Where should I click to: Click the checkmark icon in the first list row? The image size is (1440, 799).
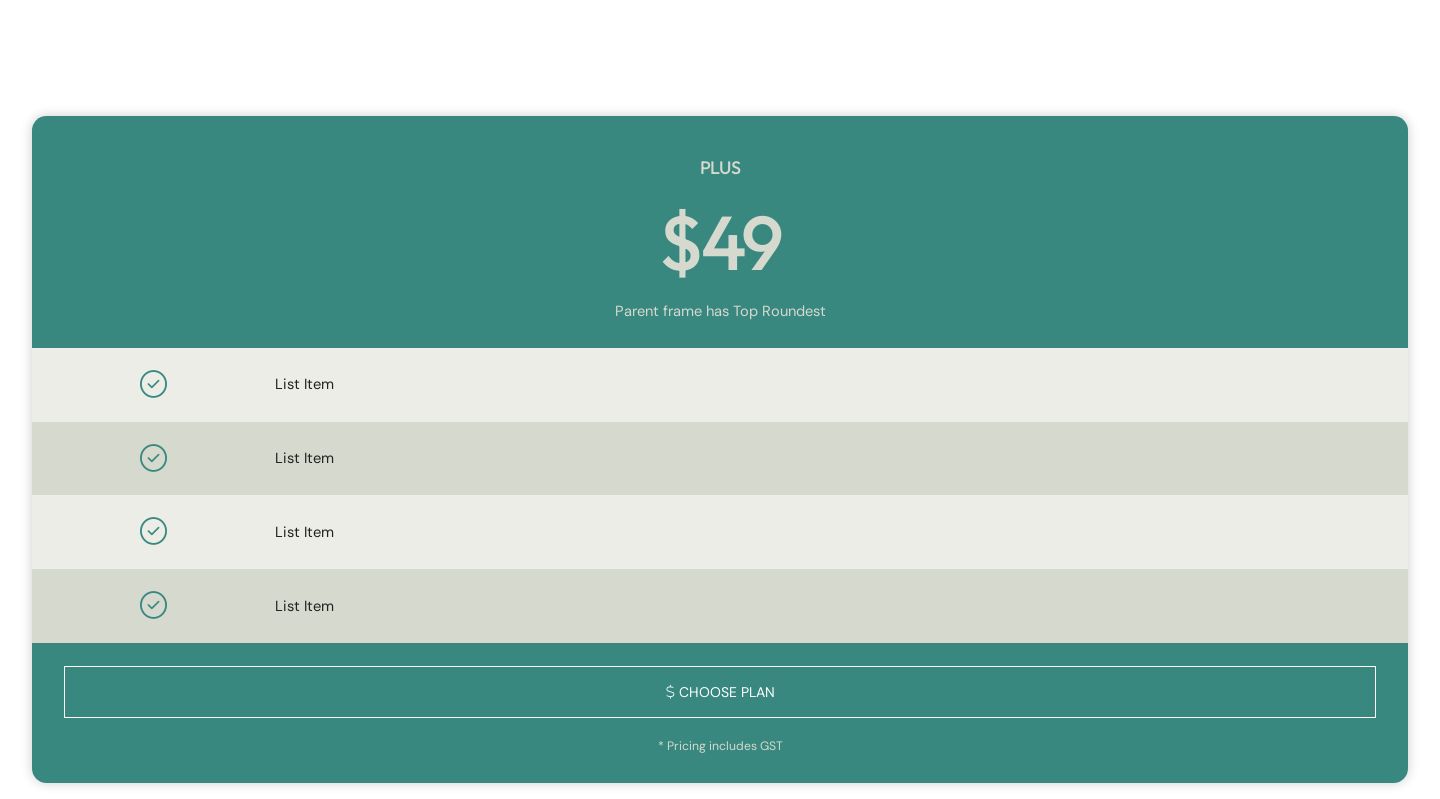(x=153, y=384)
